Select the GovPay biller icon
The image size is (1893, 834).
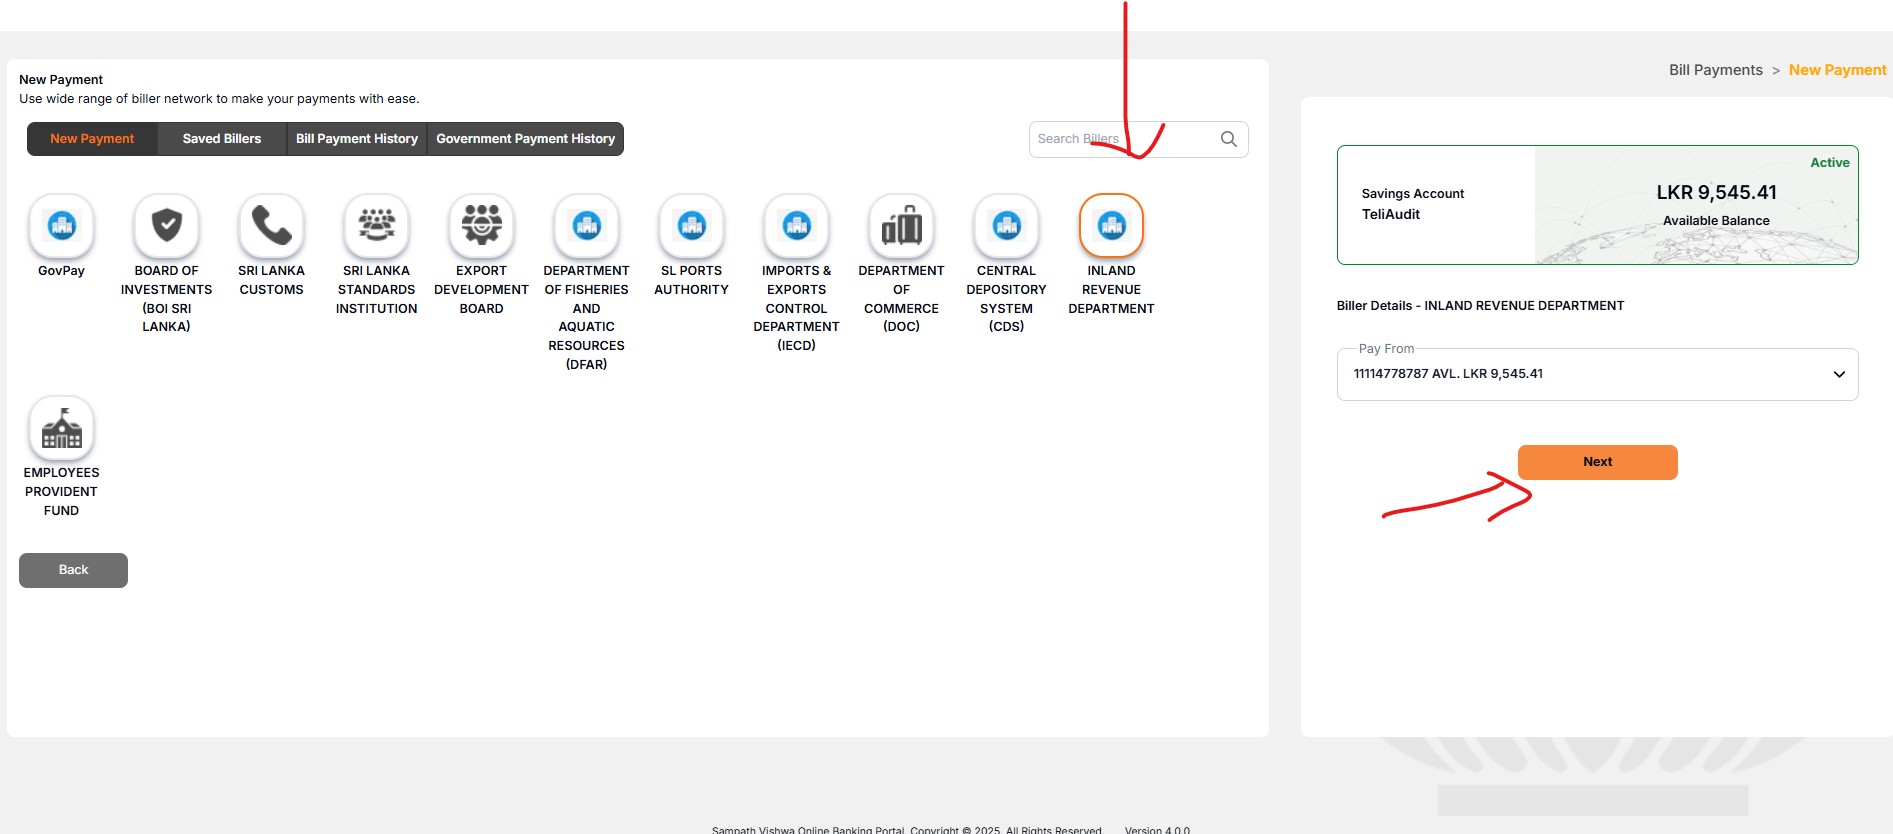[62, 226]
